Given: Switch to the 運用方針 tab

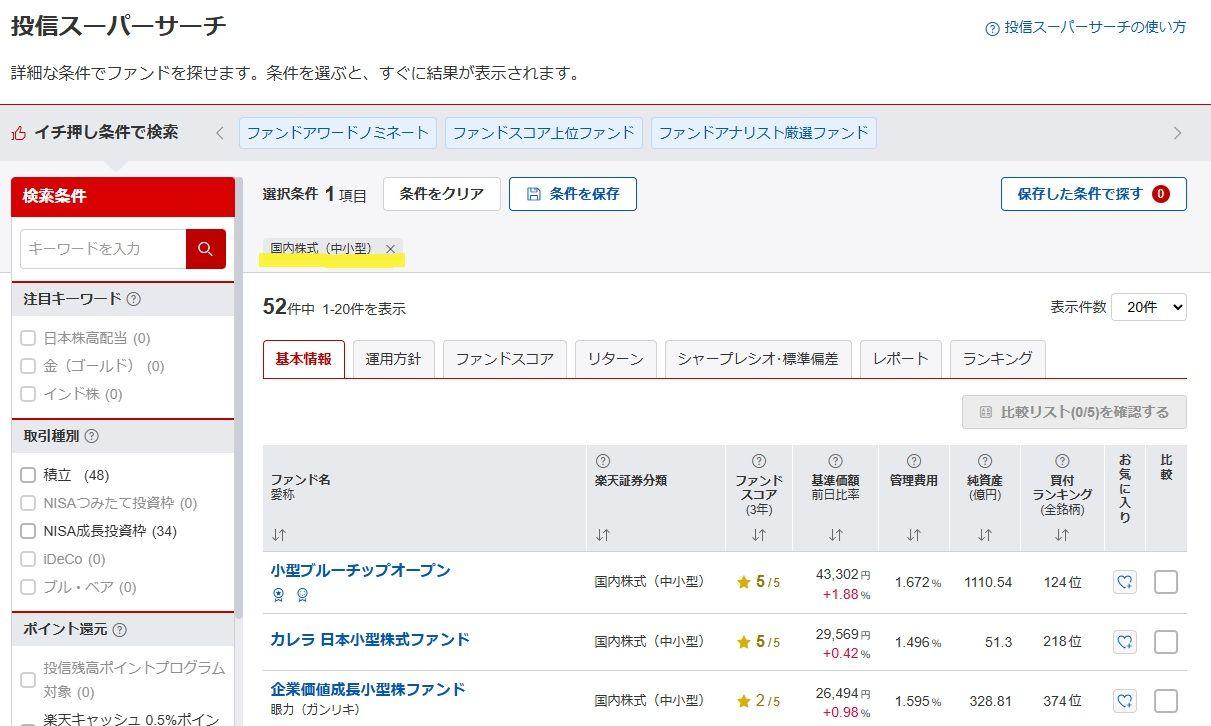Looking at the screenshot, I should (394, 359).
